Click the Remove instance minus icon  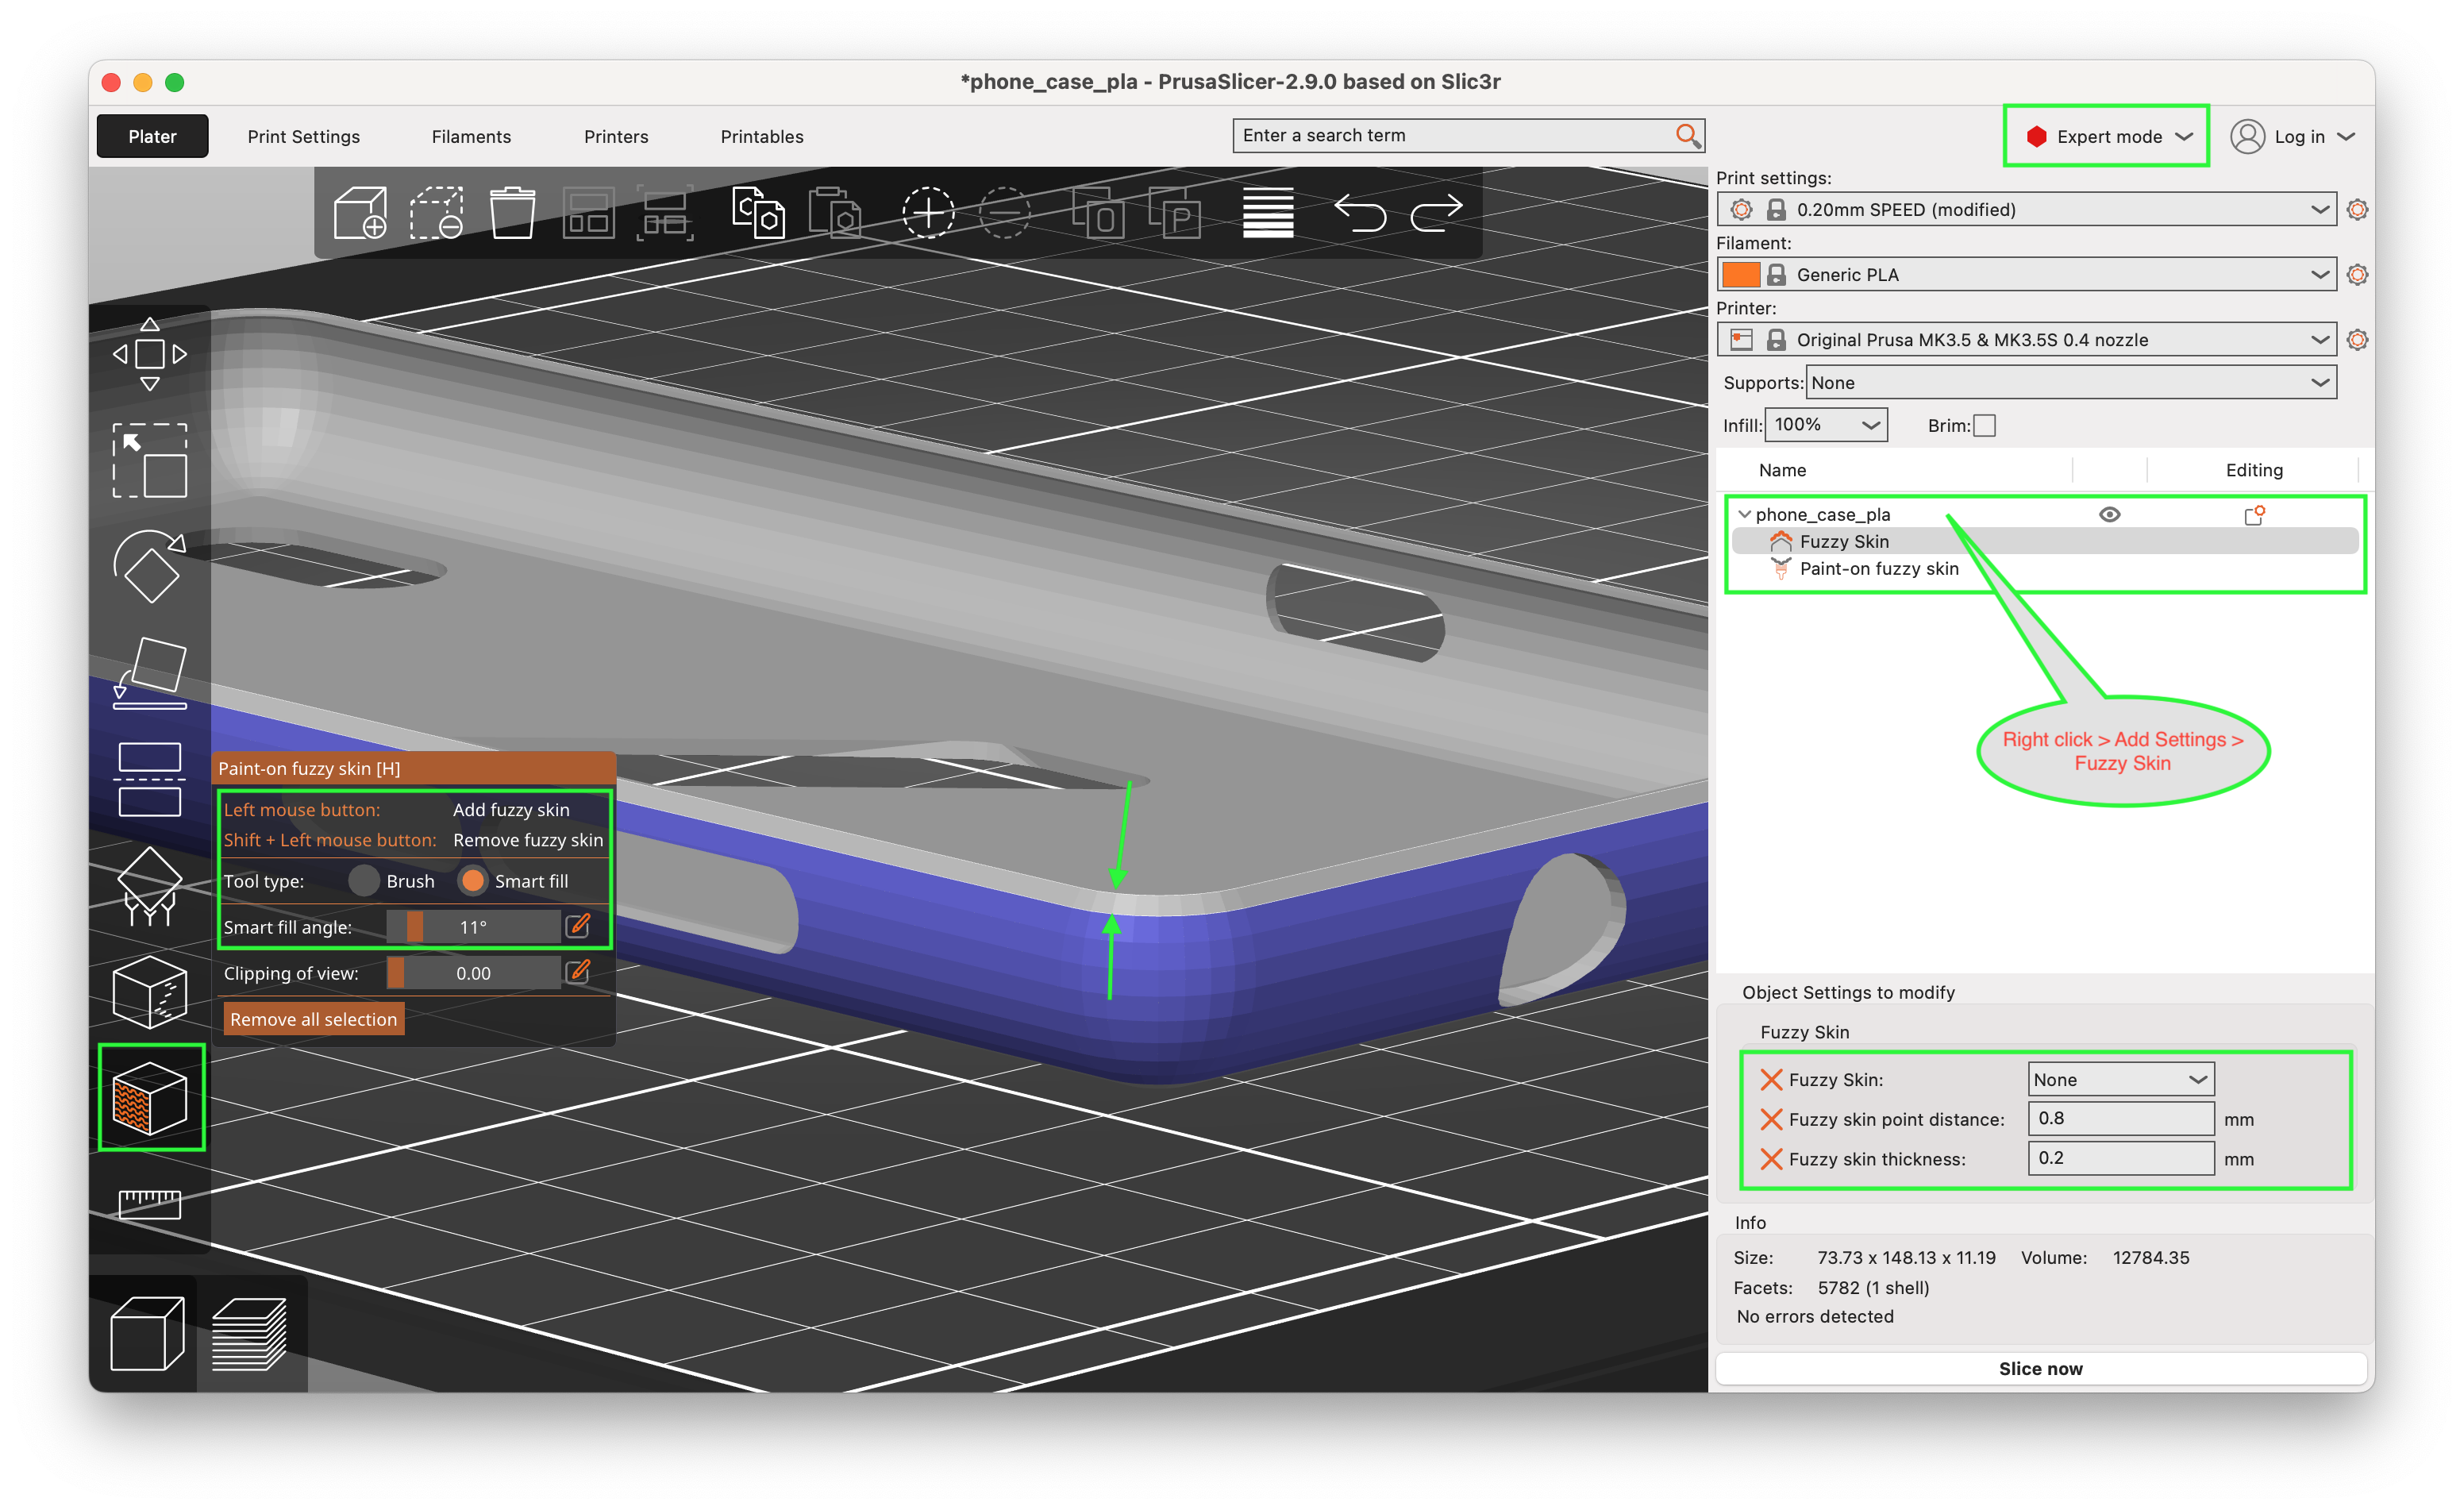pos(1004,212)
